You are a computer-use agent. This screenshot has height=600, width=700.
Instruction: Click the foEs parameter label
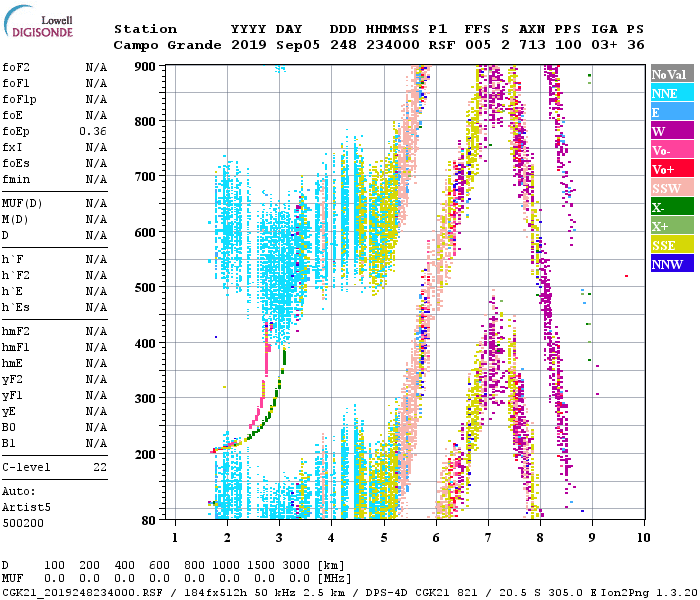[16, 163]
